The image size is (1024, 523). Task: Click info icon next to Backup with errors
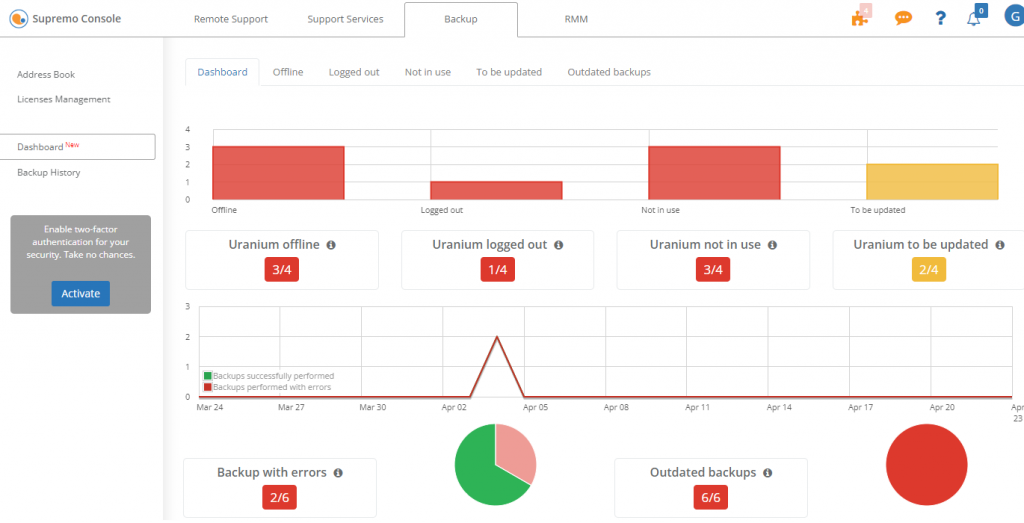coord(338,473)
